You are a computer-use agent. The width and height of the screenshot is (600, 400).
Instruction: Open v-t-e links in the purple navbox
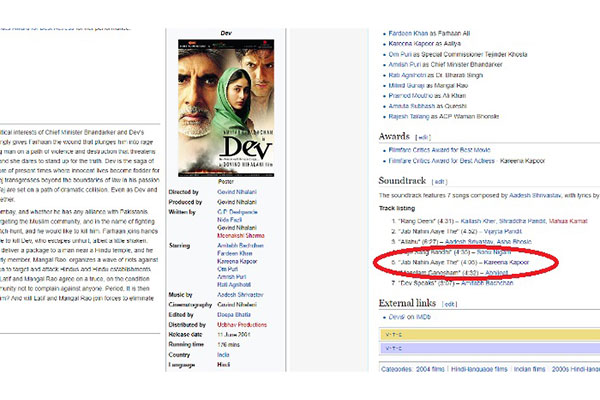[x=393, y=348]
